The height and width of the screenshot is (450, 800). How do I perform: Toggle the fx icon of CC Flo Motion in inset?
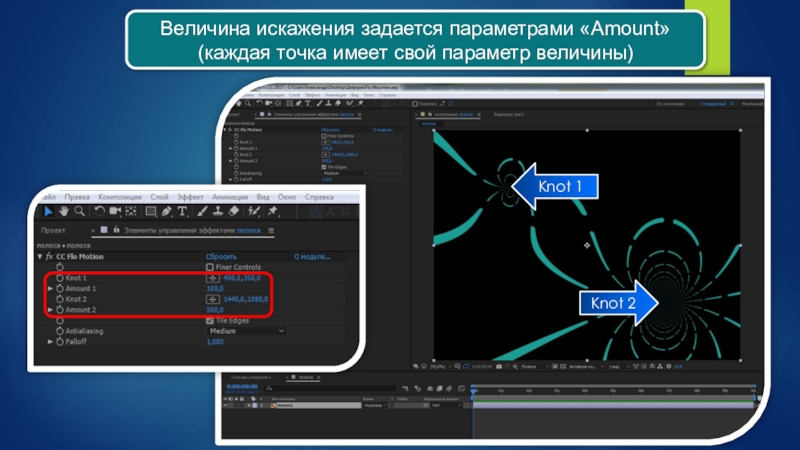[49, 257]
